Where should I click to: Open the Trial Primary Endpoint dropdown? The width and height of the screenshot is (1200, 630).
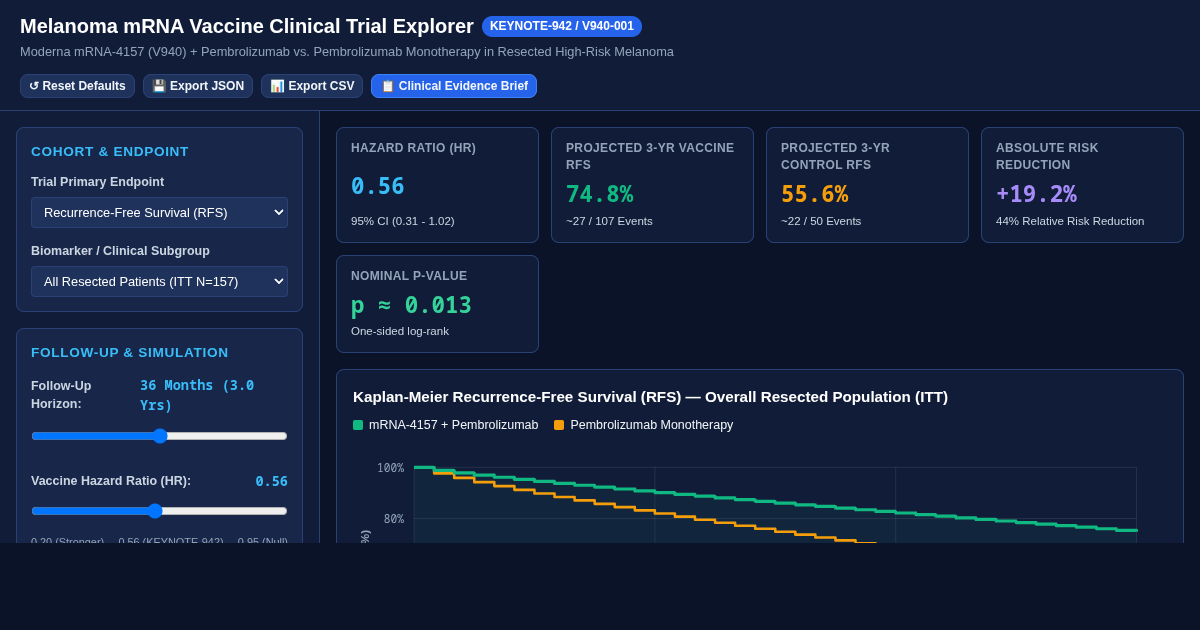point(159,212)
